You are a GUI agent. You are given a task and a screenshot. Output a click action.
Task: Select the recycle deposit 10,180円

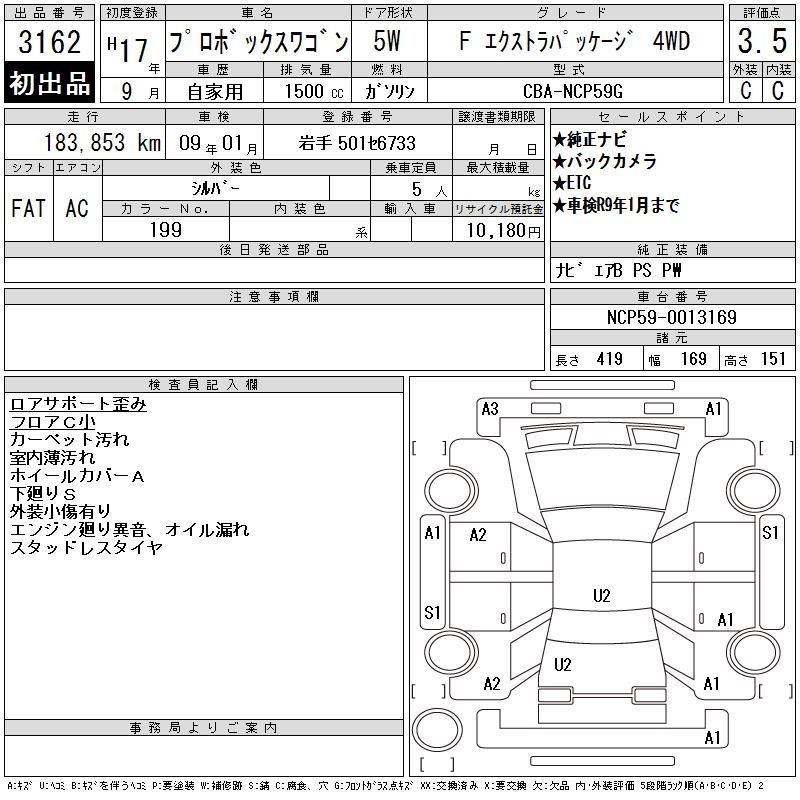(504, 231)
